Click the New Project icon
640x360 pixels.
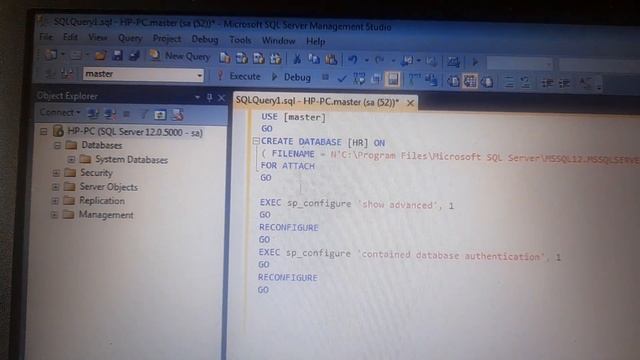52,54
